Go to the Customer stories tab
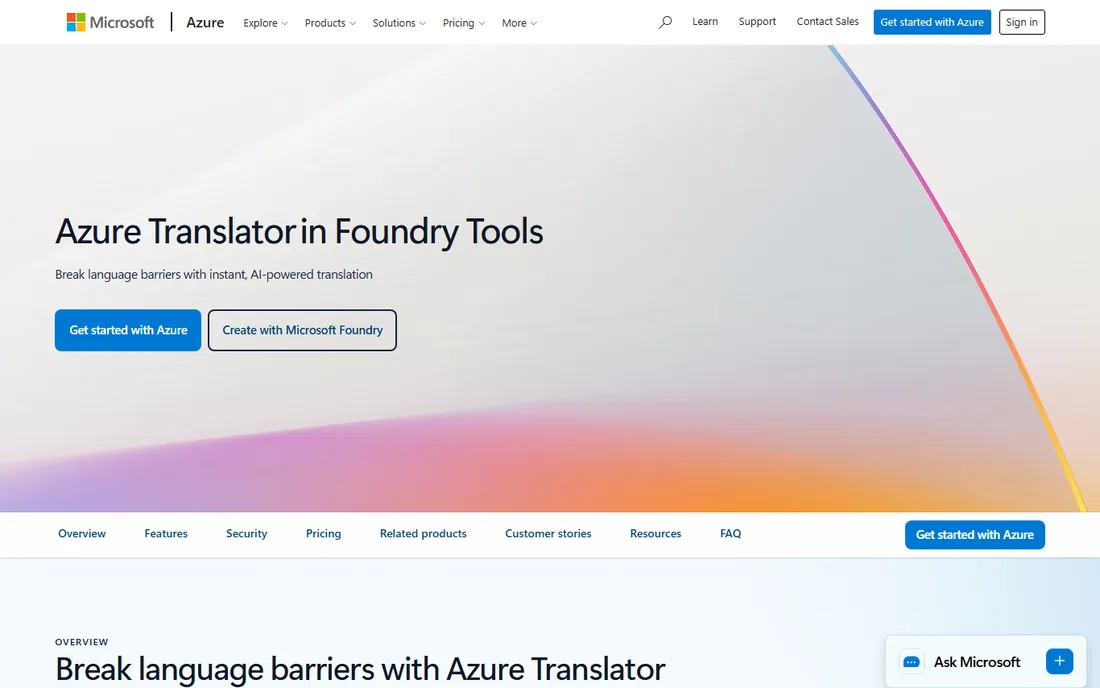Viewport: 1100px width, 688px height. click(548, 534)
